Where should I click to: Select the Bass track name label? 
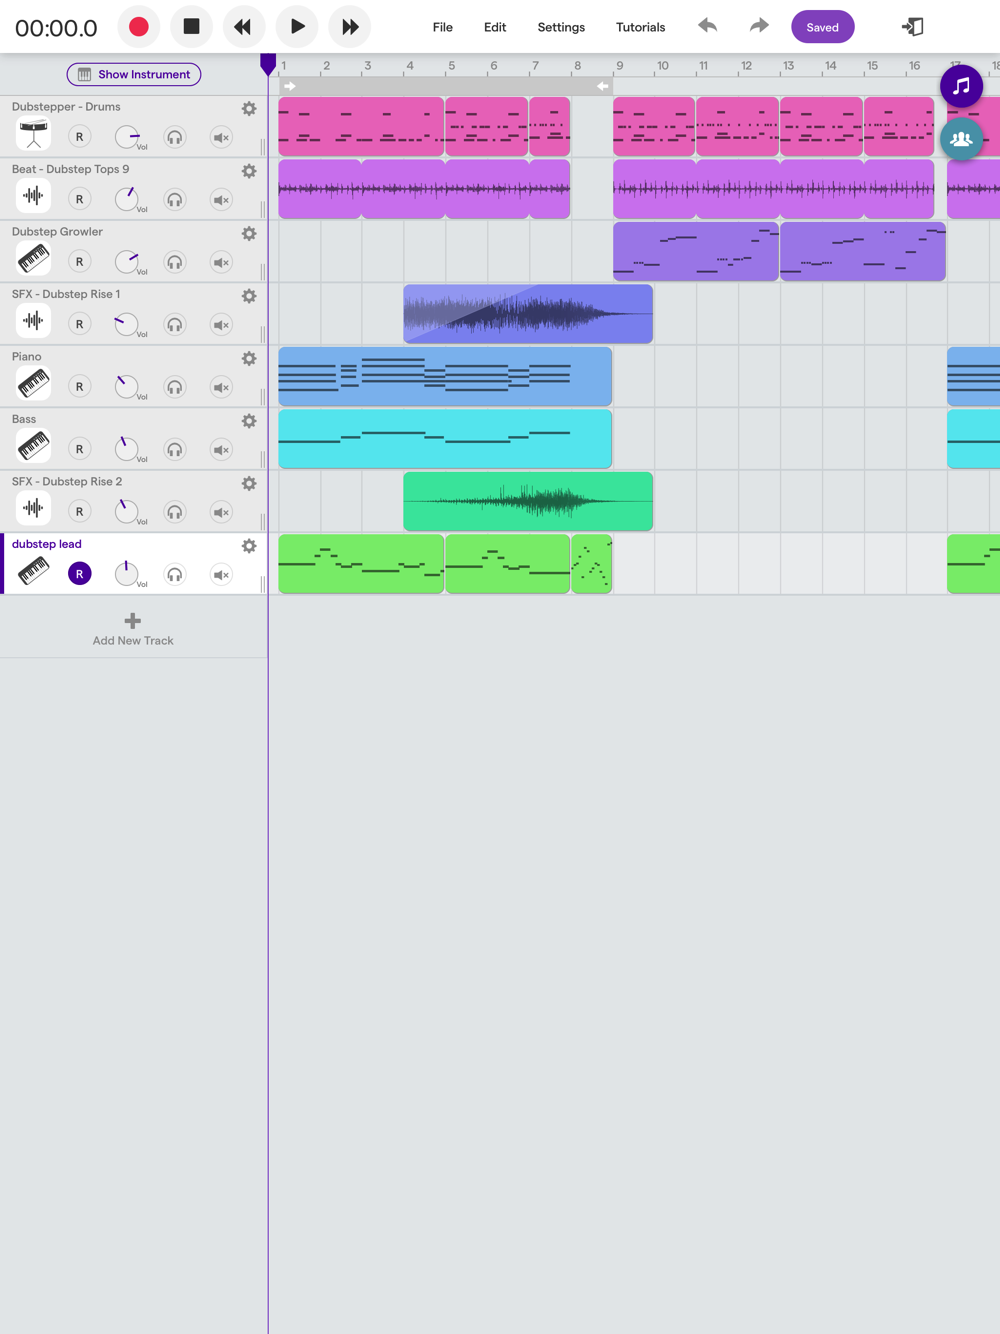point(24,419)
